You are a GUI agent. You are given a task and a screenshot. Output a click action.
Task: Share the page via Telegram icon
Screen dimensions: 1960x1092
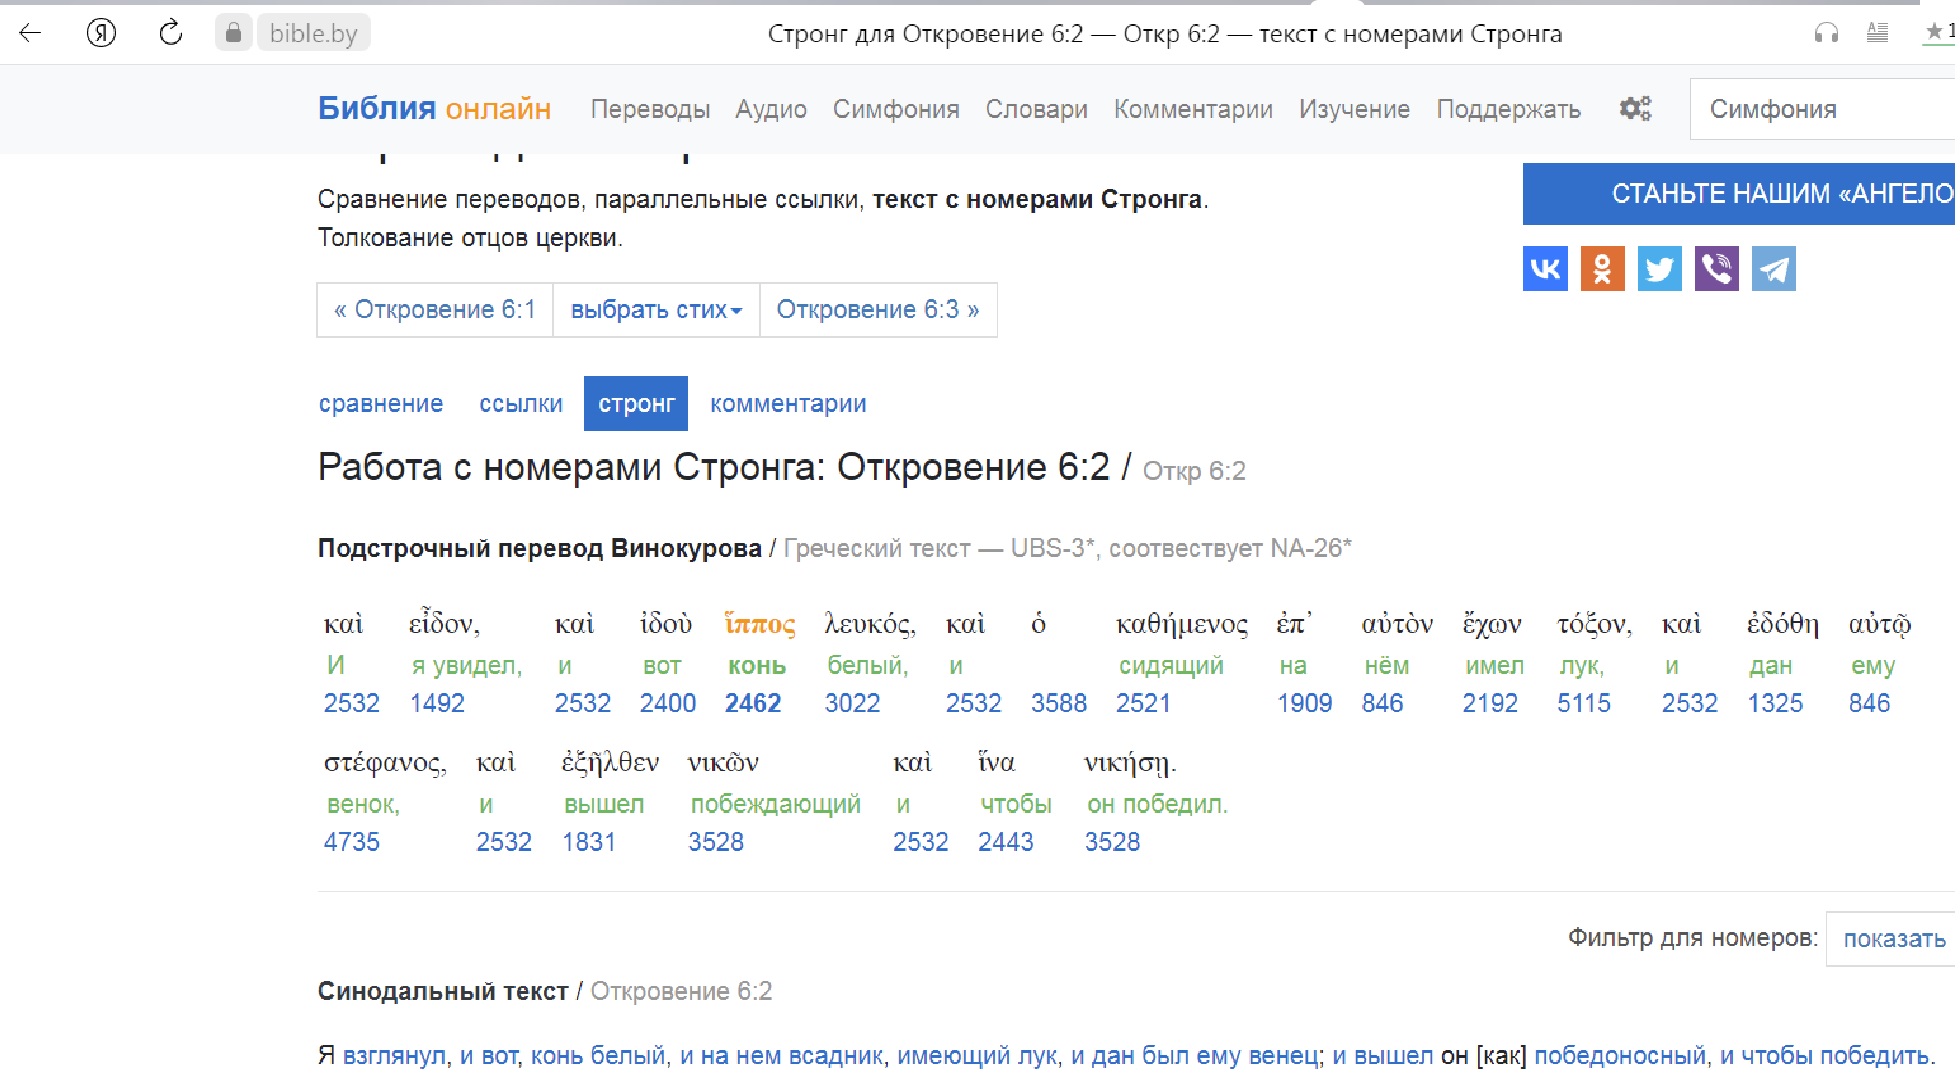1774,269
